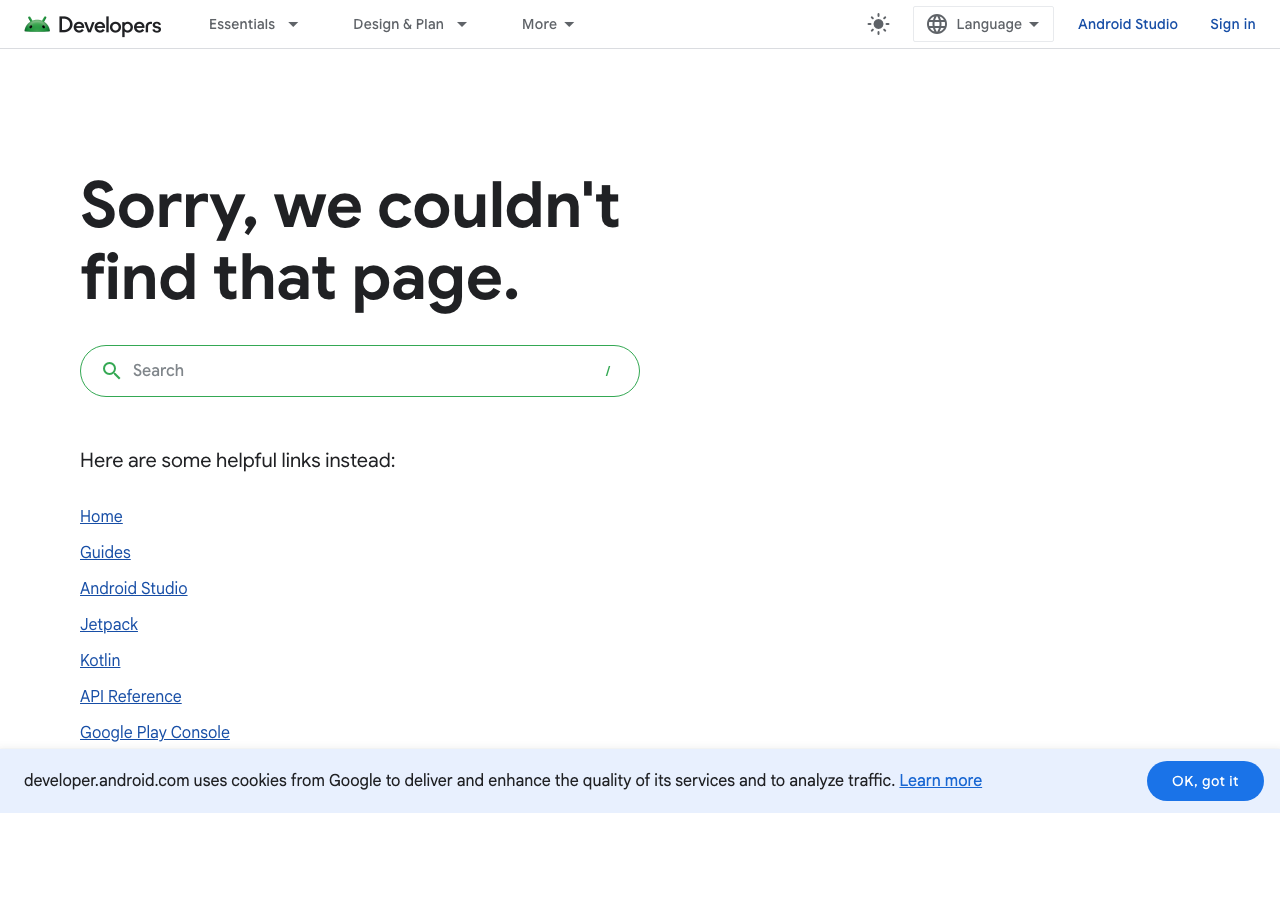Click Learn more in the cookie banner
The height and width of the screenshot is (900, 1280).
point(940,780)
